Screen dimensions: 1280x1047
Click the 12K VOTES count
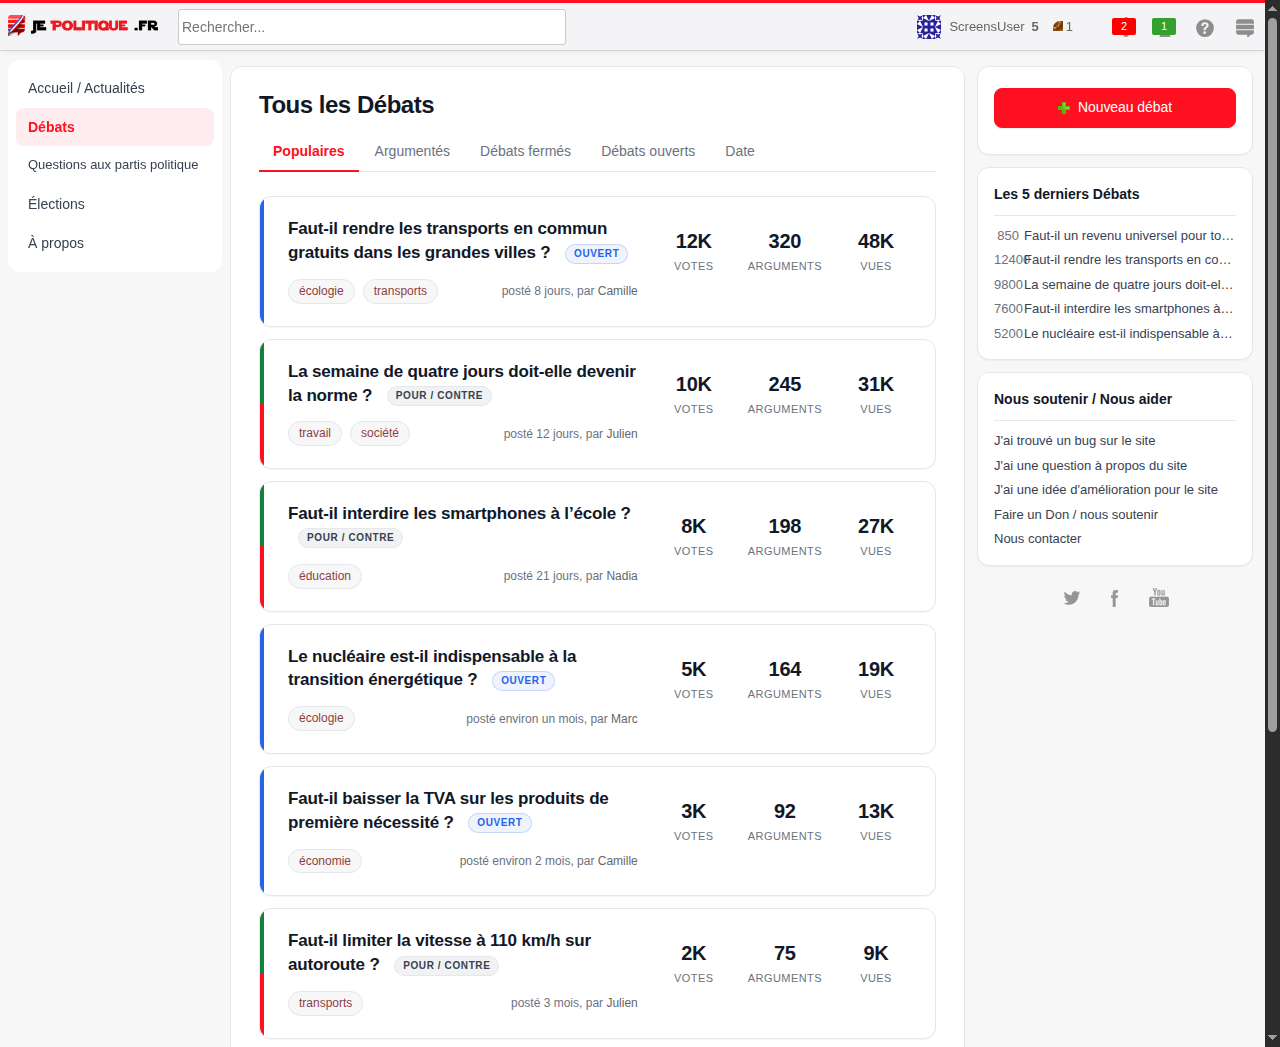694,251
